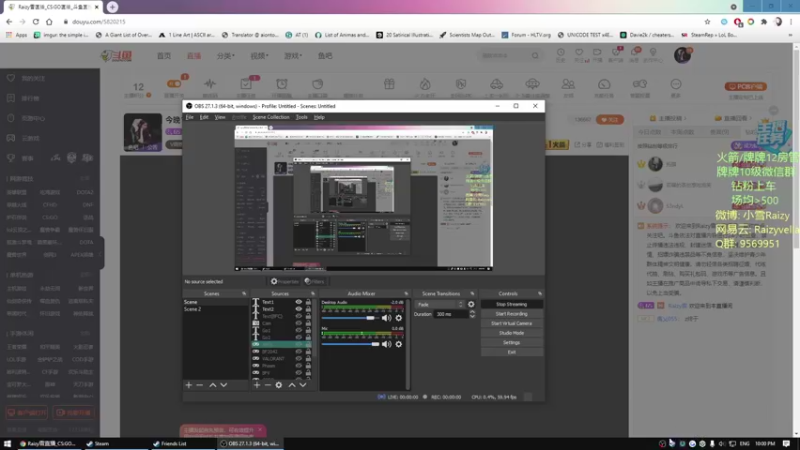The width and height of the screenshot is (800, 450).
Task: Reload the browser page
Action: click(36, 22)
